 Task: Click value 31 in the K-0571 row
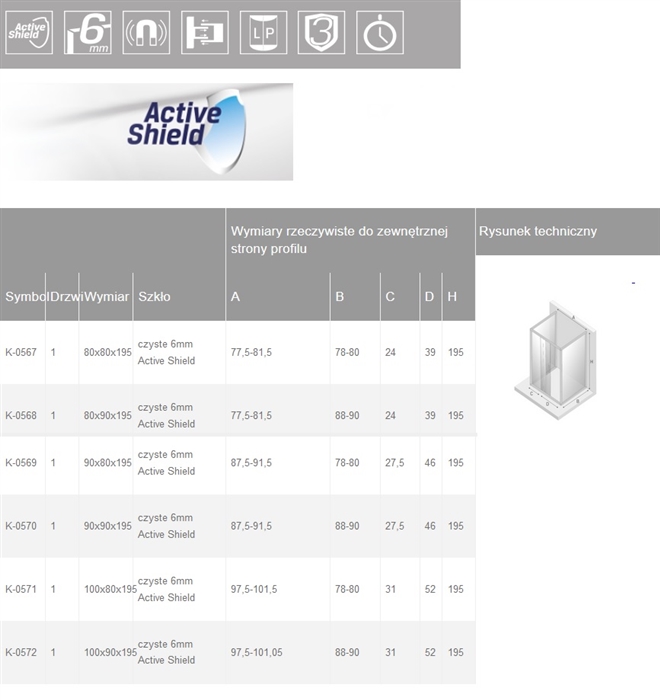390,589
